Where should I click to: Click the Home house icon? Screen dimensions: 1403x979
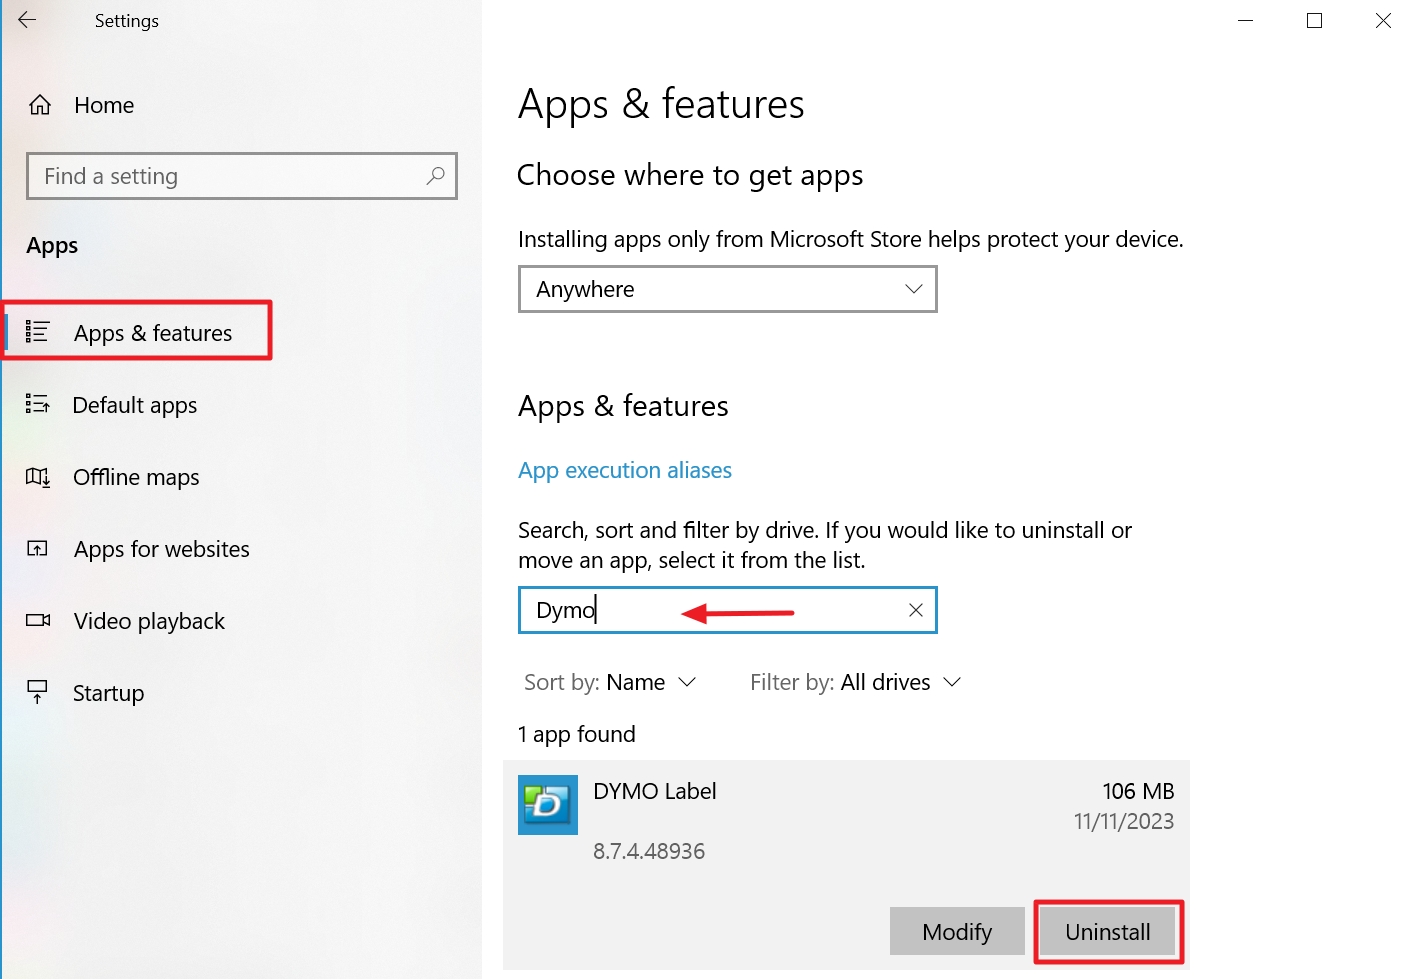tap(40, 105)
